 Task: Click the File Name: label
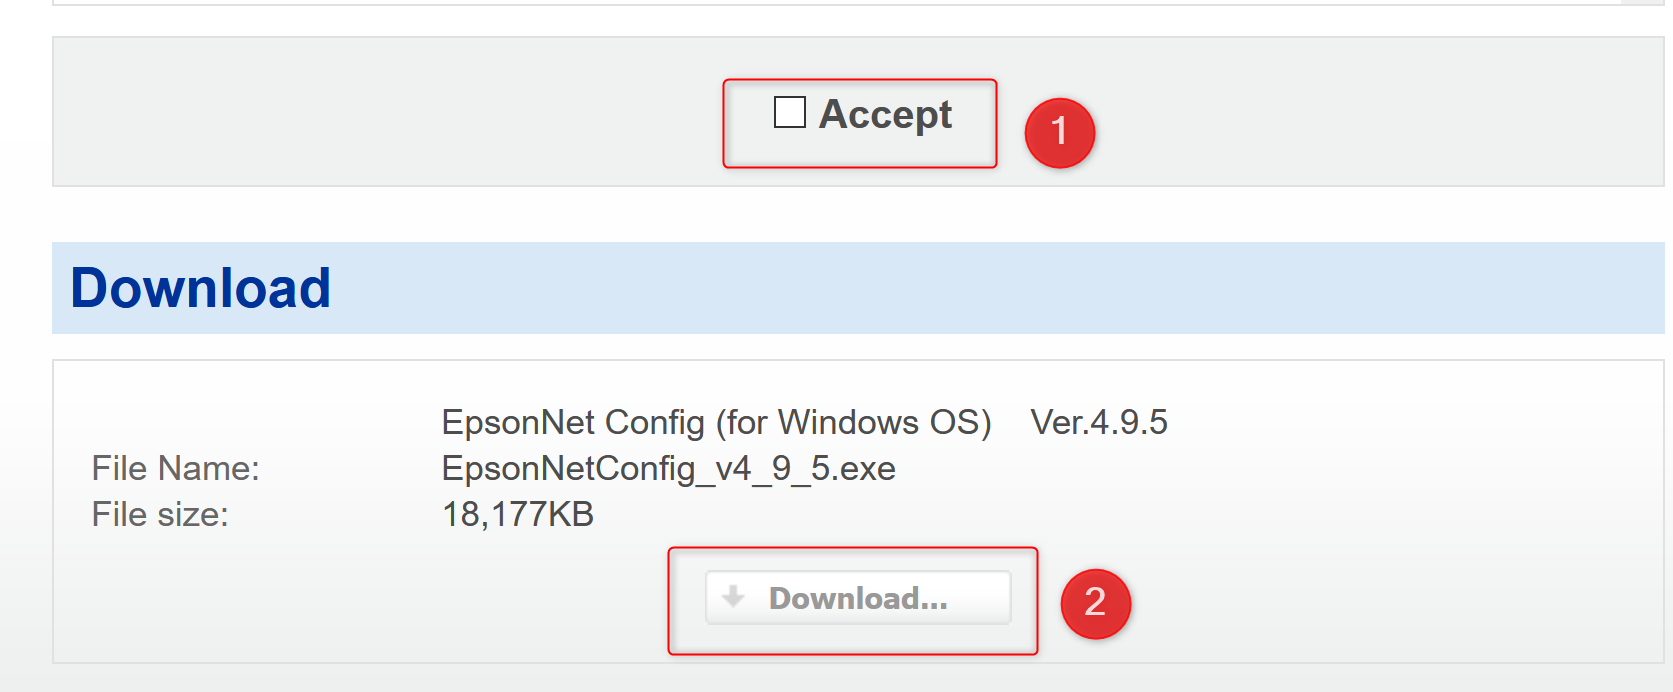pos(176,468)
